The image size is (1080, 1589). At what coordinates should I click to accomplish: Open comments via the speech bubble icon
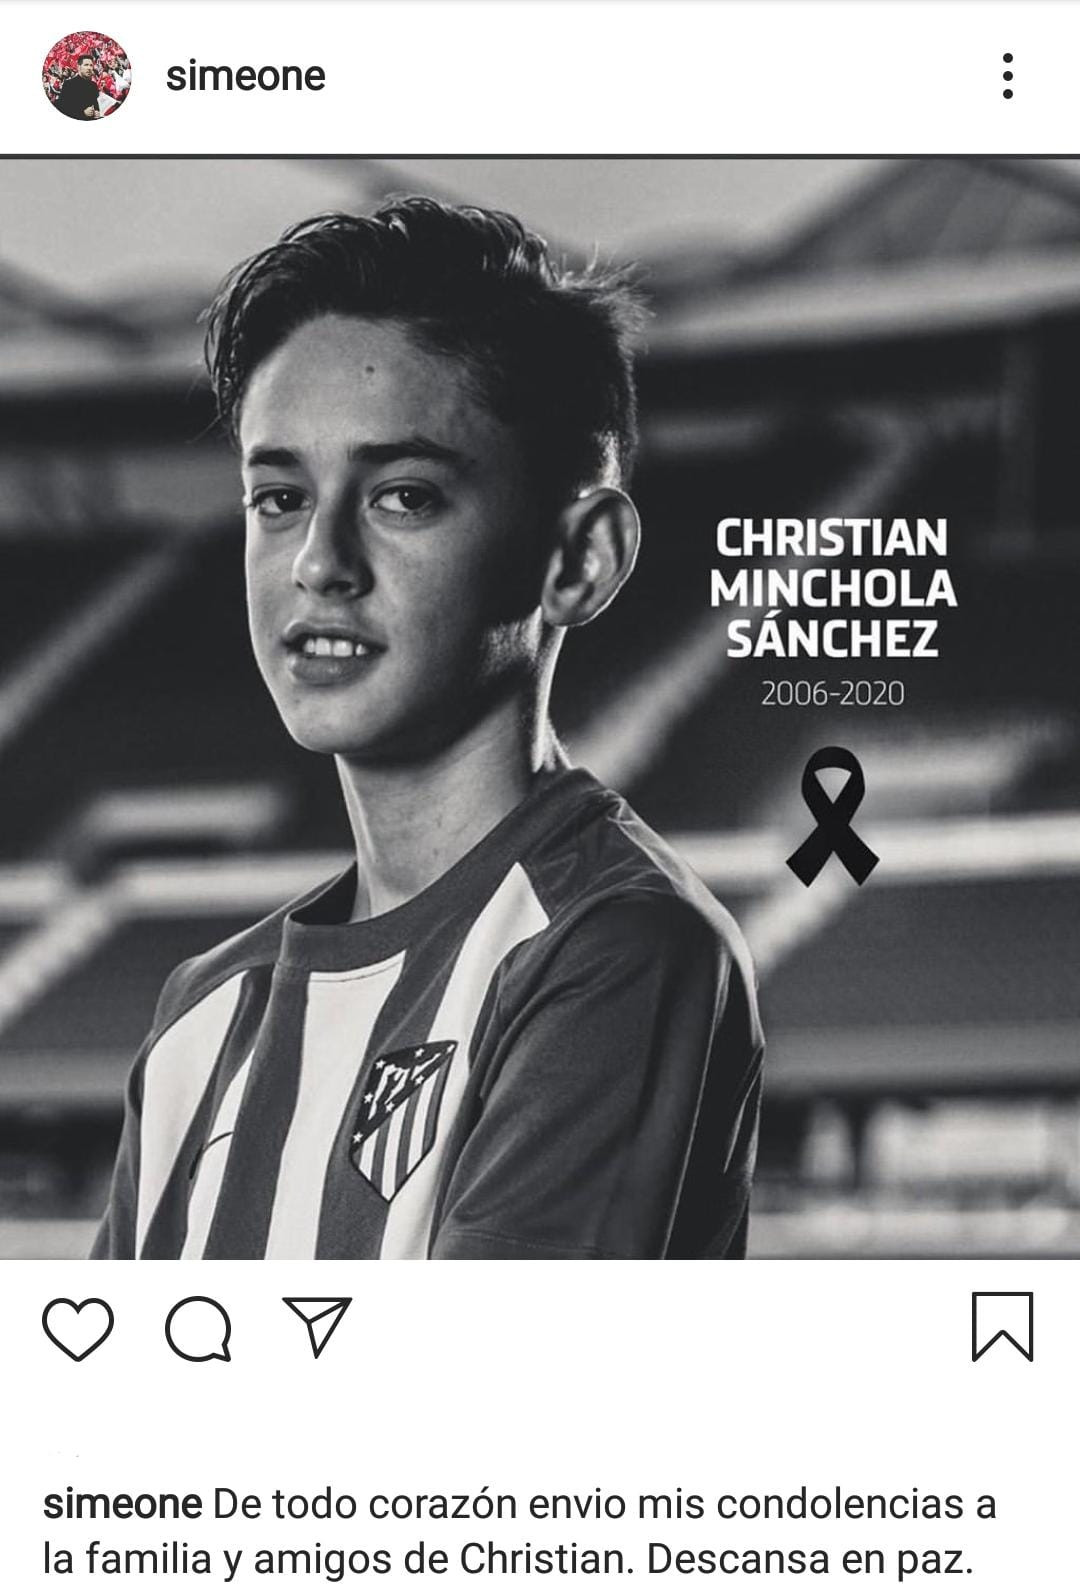click(198, 1329)
